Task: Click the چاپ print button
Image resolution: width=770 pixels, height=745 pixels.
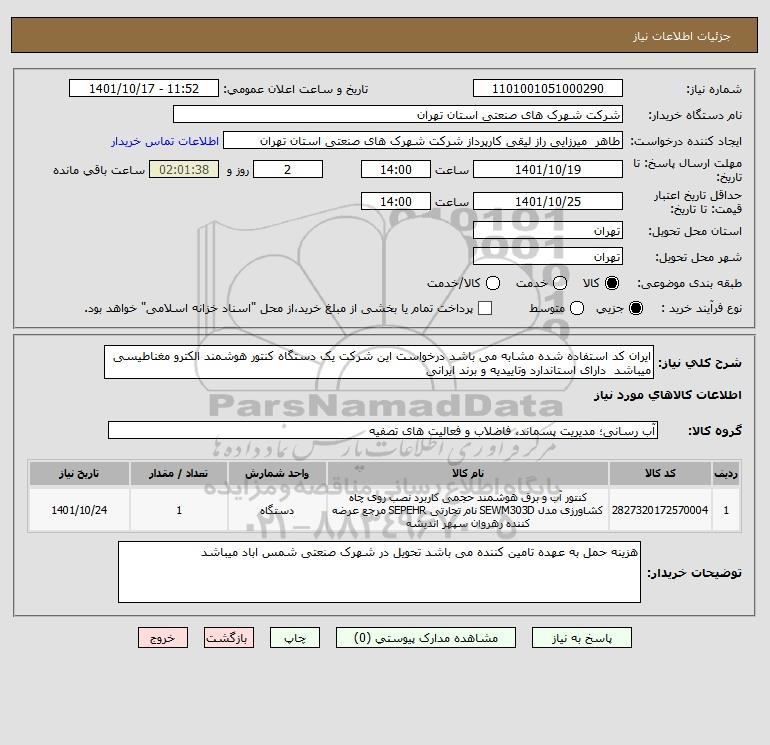Action: [295, 638]
